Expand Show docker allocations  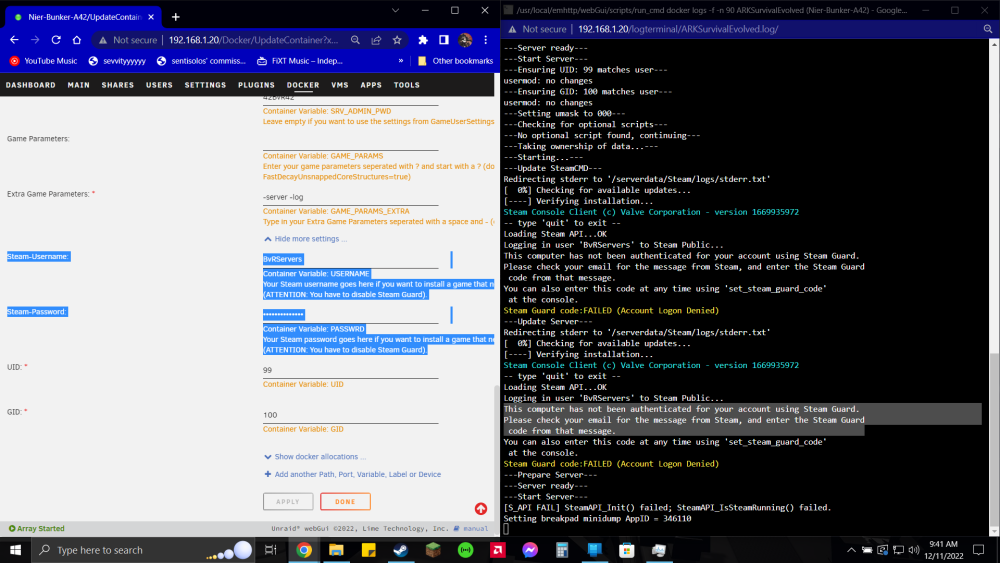pos(315,457)
